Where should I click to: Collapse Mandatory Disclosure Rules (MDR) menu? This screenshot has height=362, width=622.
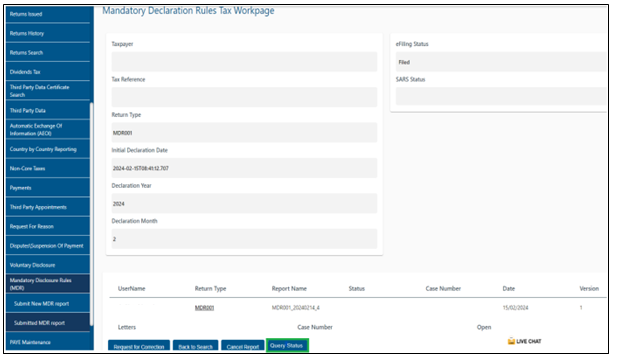click(x=48, y=284)
